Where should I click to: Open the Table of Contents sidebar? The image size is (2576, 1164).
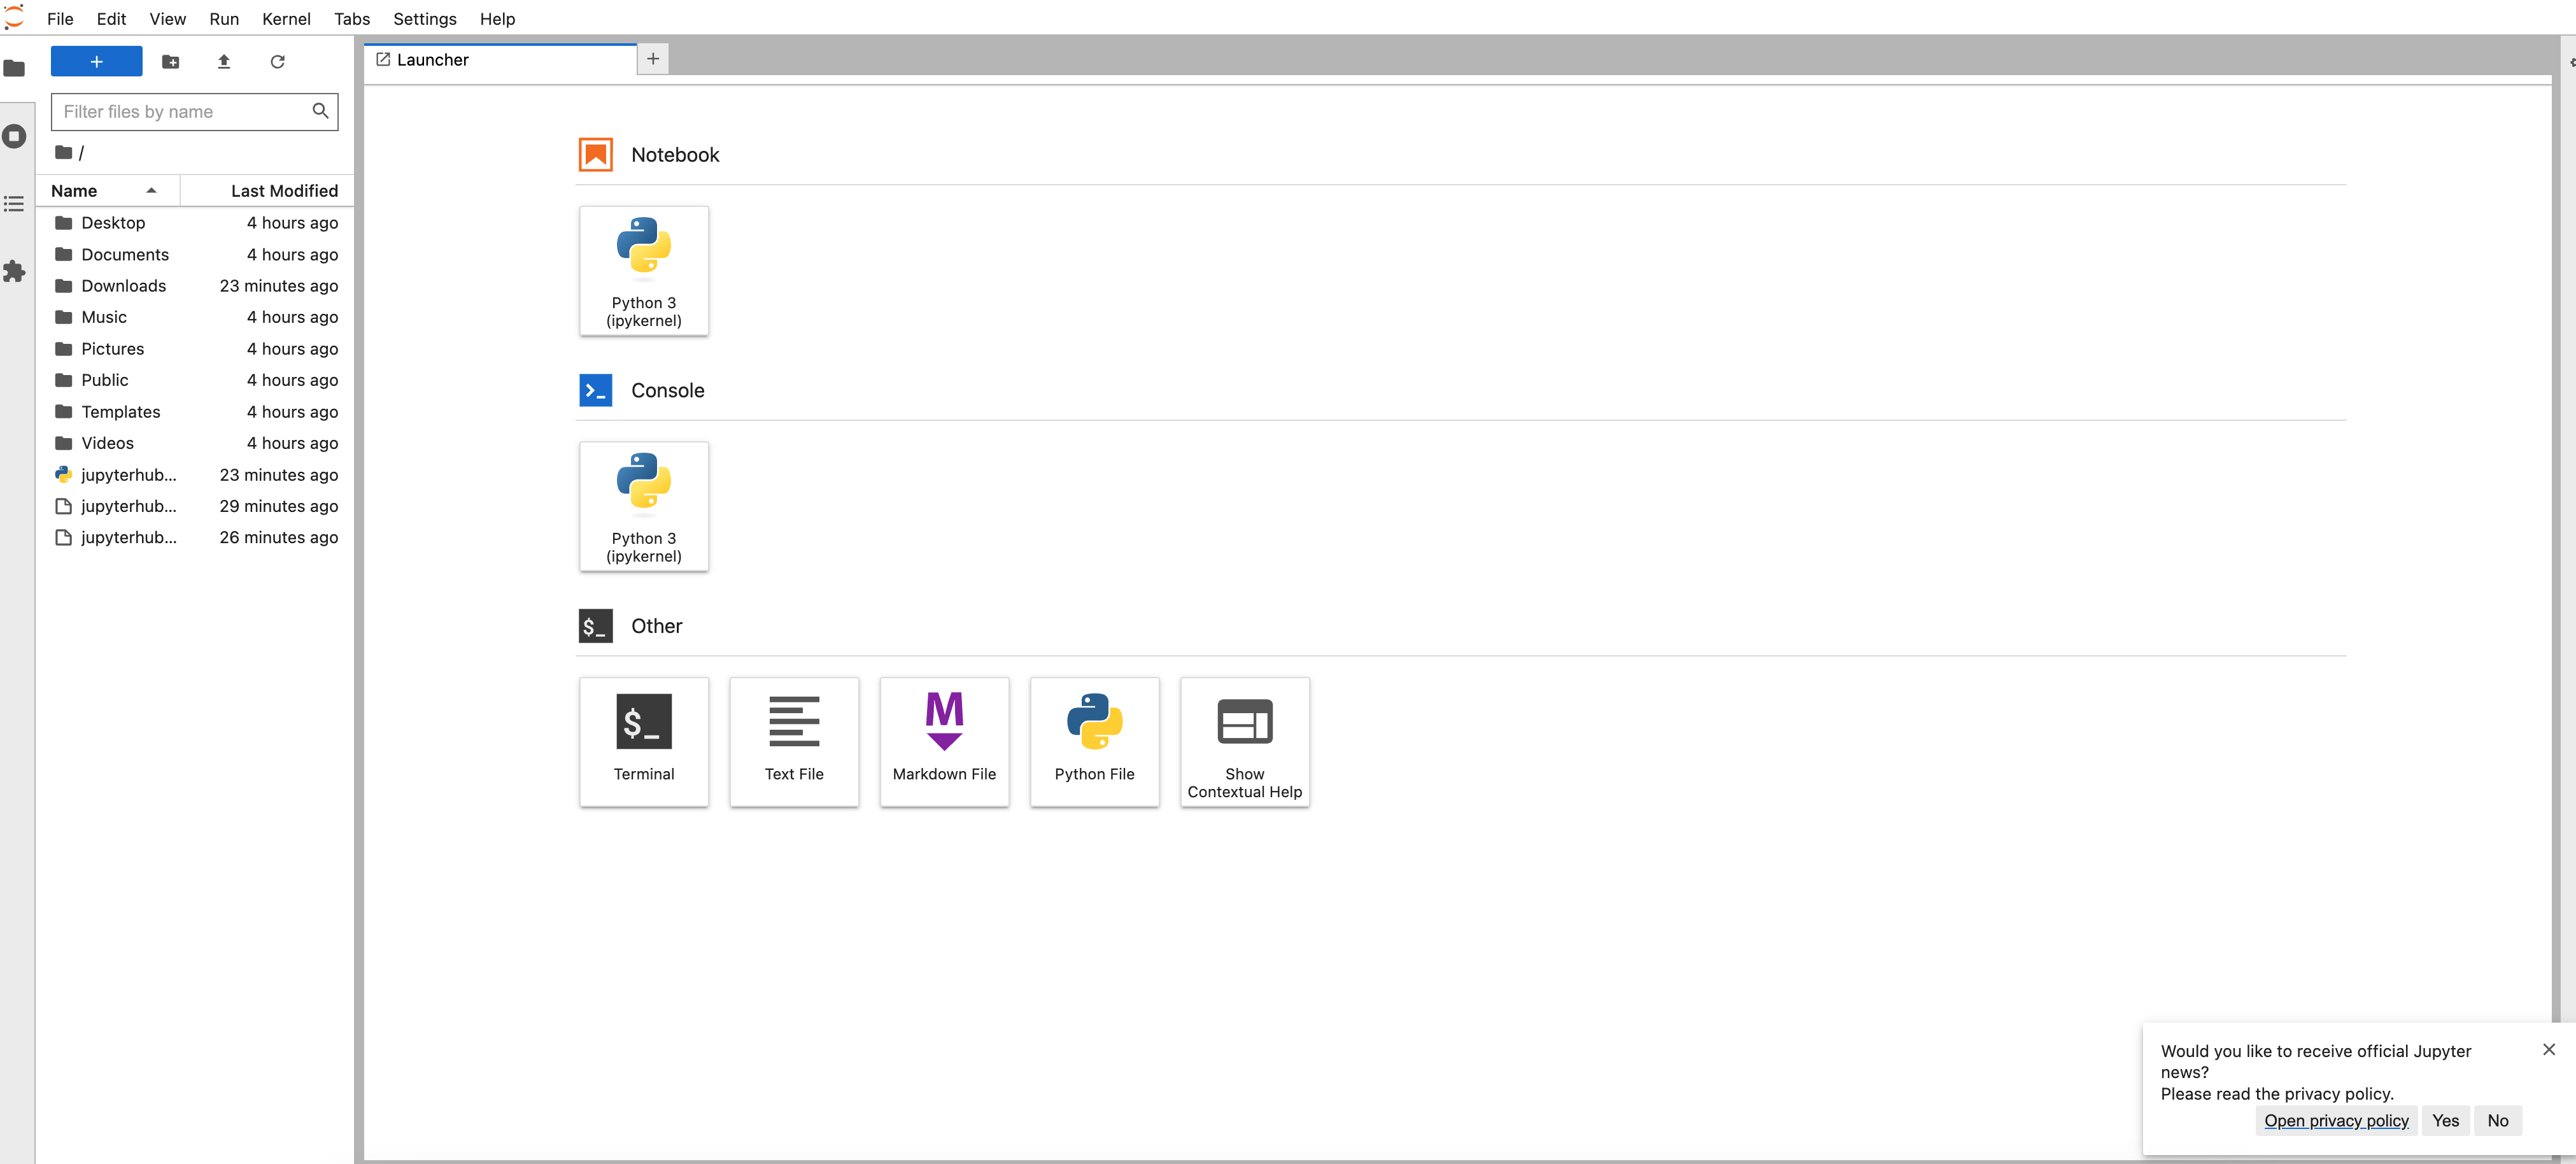[14, 204]
